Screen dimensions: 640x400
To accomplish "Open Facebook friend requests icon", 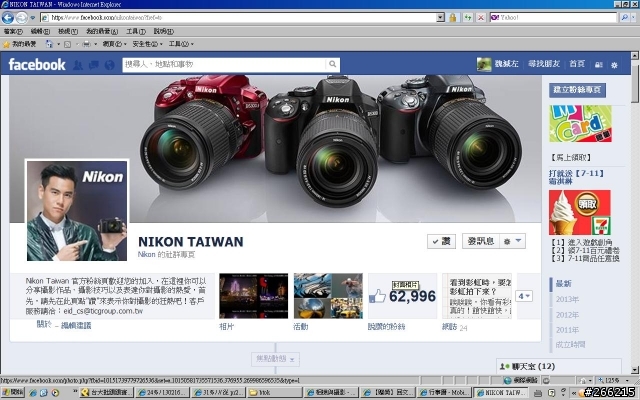I will 78,65.
